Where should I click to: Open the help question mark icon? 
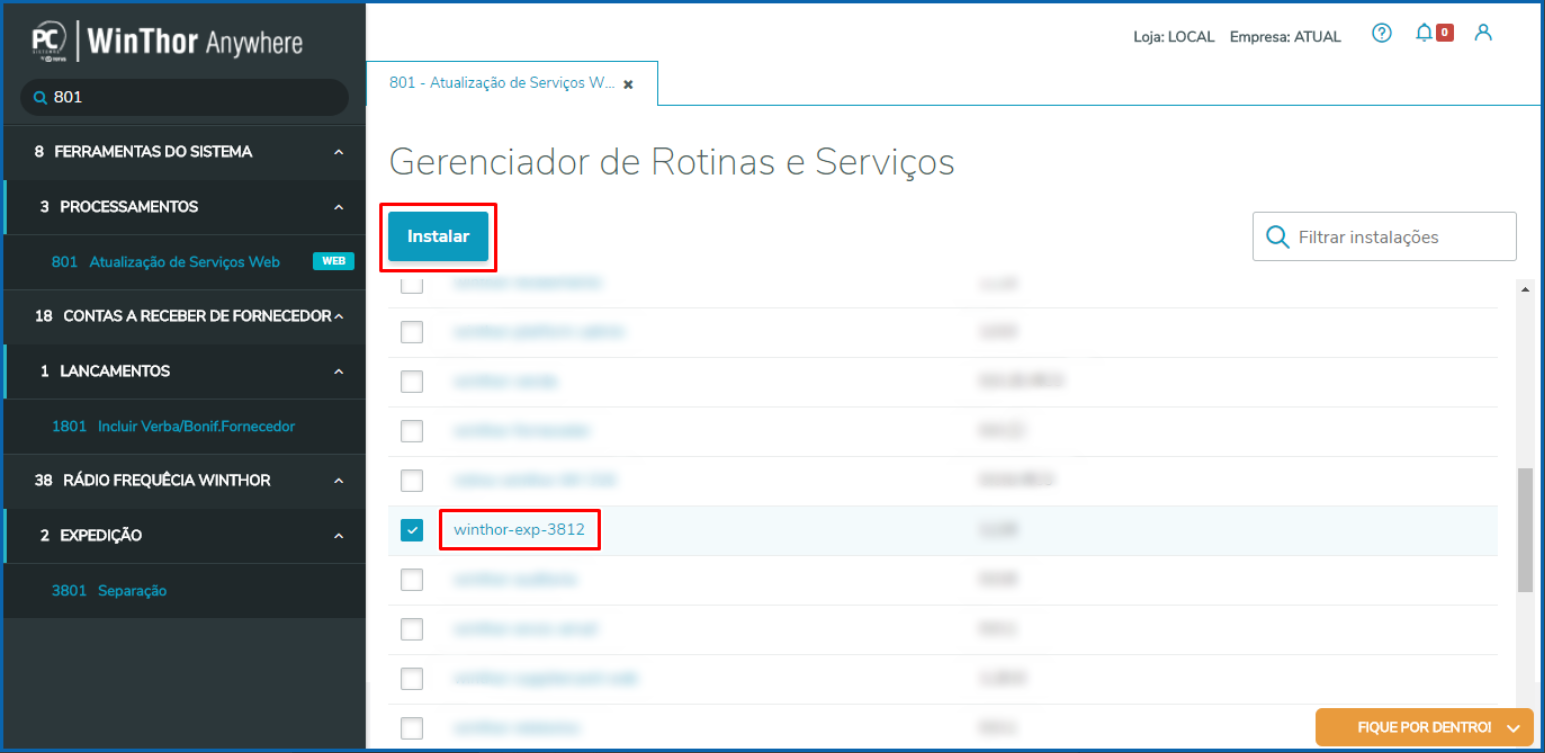point(1382,33)
